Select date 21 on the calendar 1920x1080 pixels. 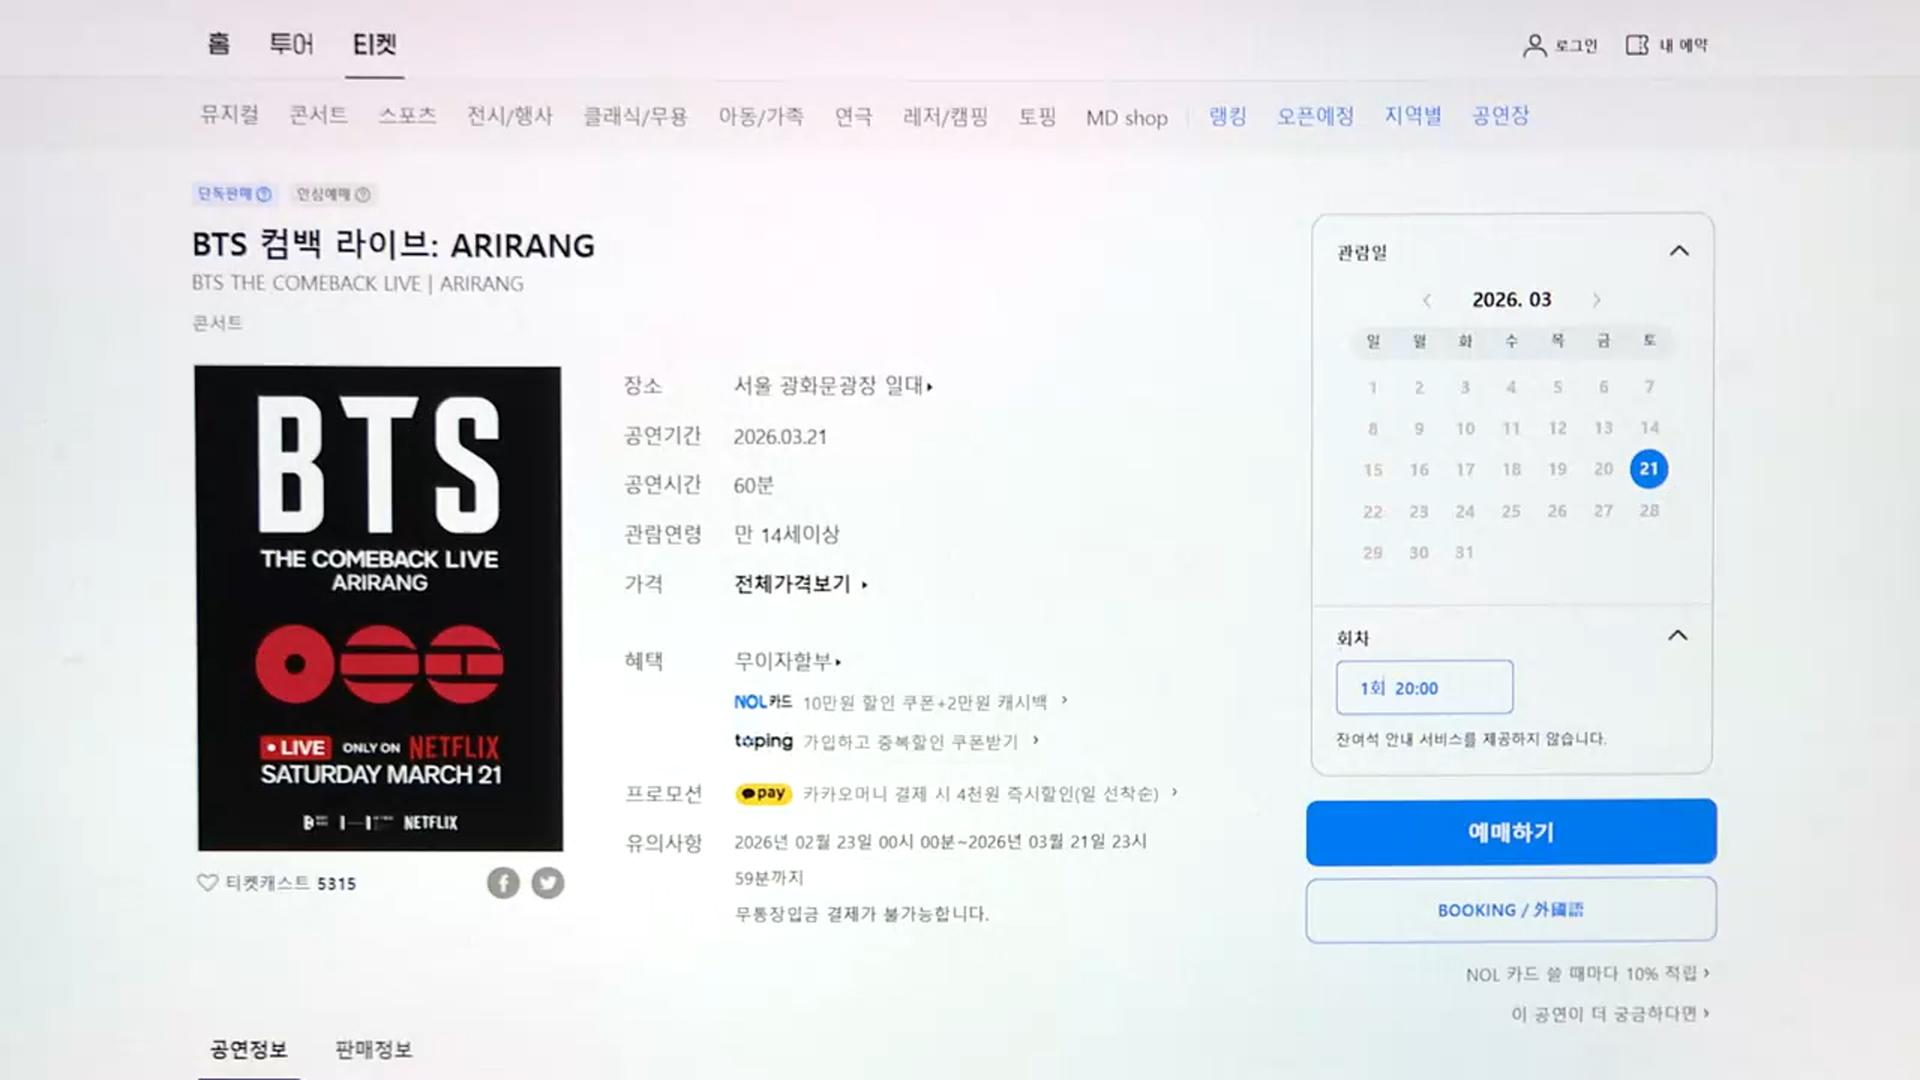(x=1649, y=469)
